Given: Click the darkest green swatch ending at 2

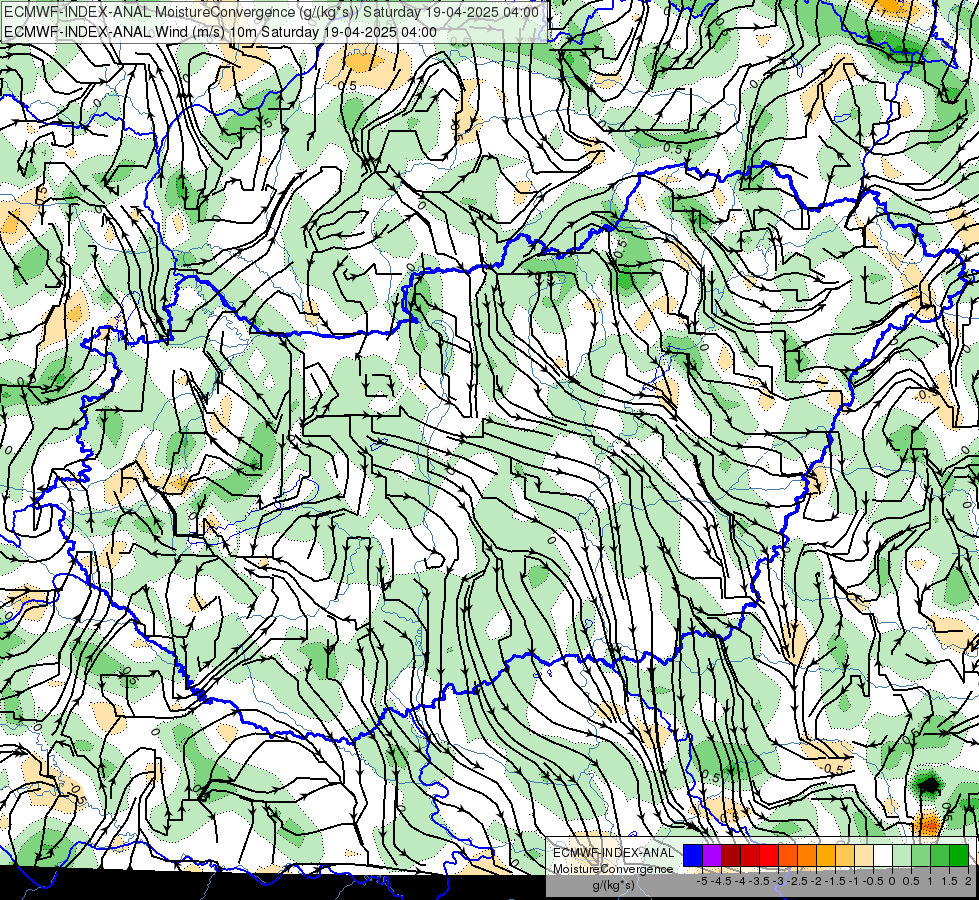Looking at the screenshot, I should (x=959, y=856).
